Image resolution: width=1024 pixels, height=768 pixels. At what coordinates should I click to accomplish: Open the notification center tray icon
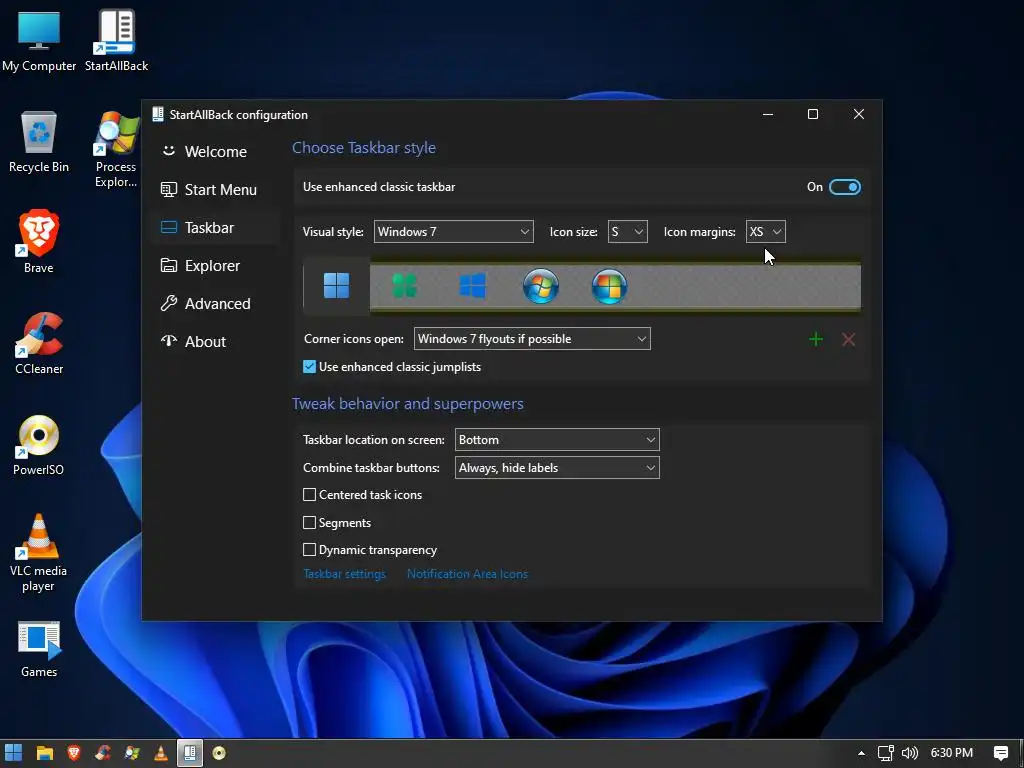tap(1000, 753)
